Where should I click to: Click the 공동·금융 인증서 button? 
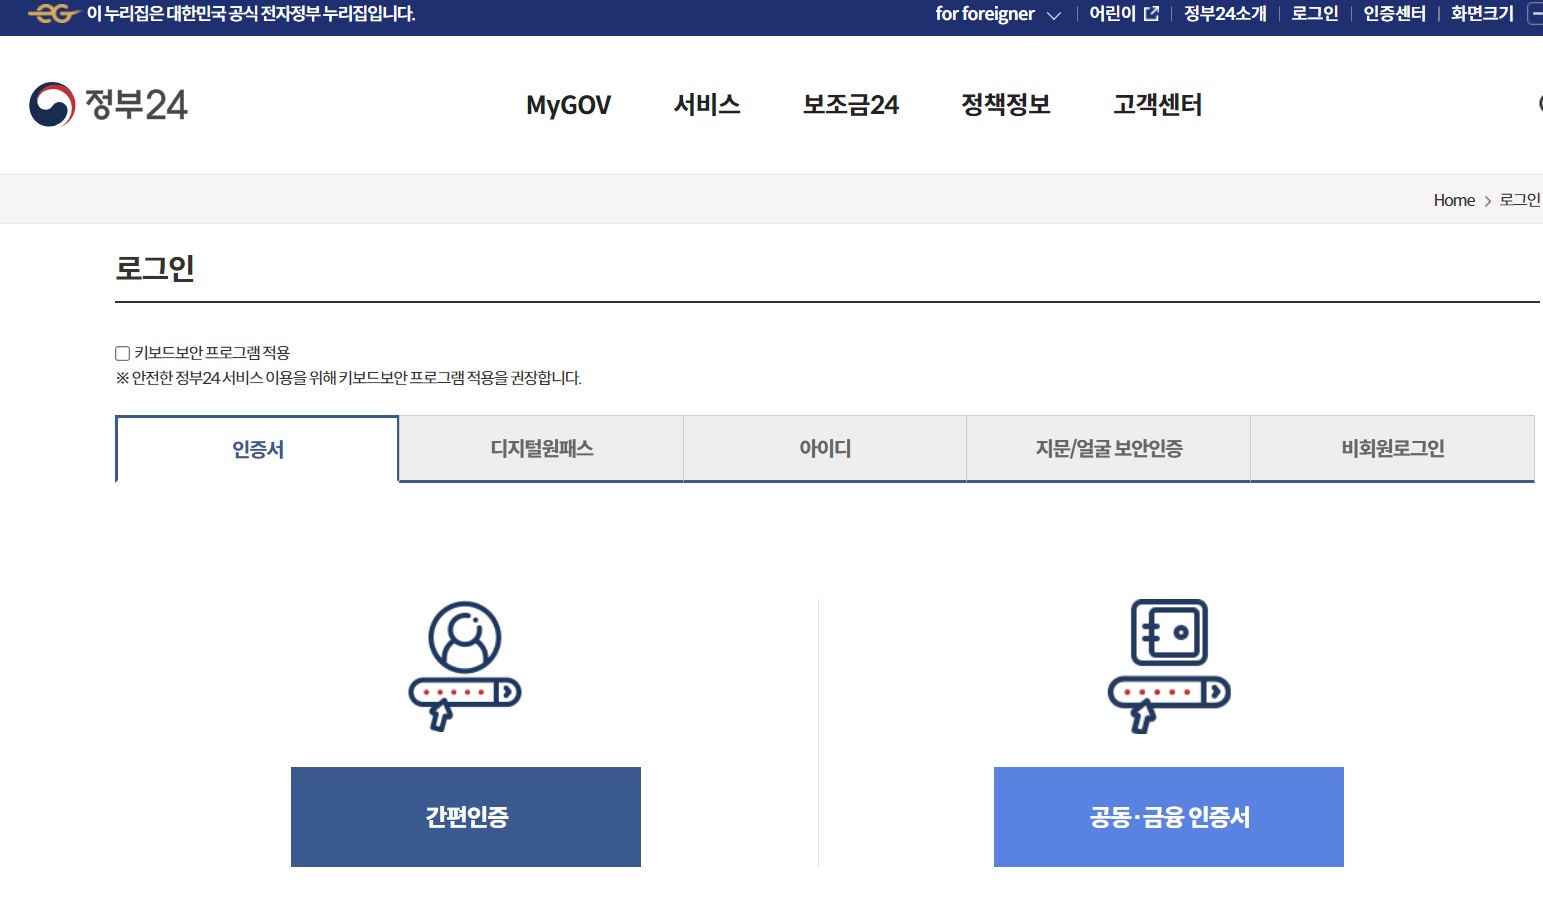click(x=1167, y=817)
